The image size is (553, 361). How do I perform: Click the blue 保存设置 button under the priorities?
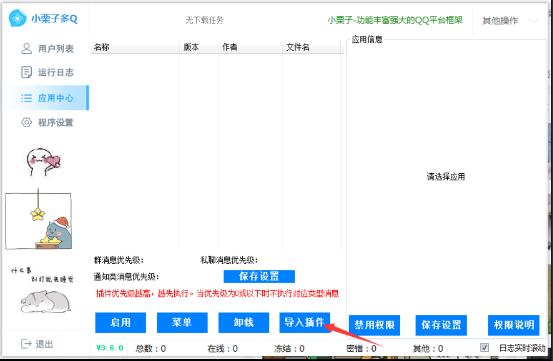point(259,276)
